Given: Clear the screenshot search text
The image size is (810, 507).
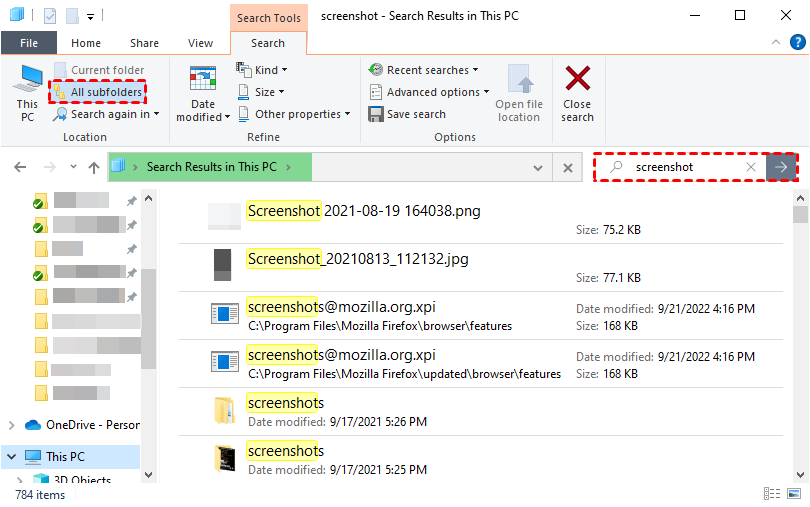Looking at the screenshot, I should (x=751, y=167).
